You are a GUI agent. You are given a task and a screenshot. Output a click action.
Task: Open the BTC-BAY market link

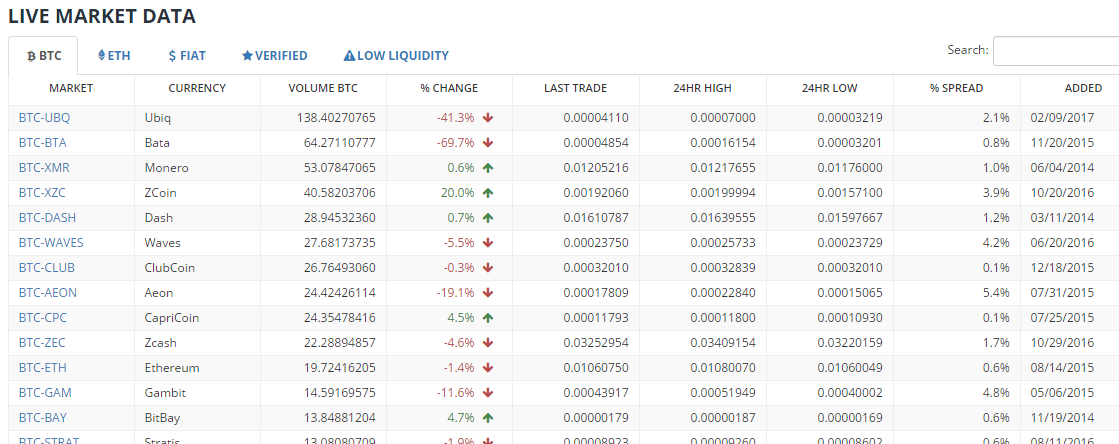coord(43,418)
